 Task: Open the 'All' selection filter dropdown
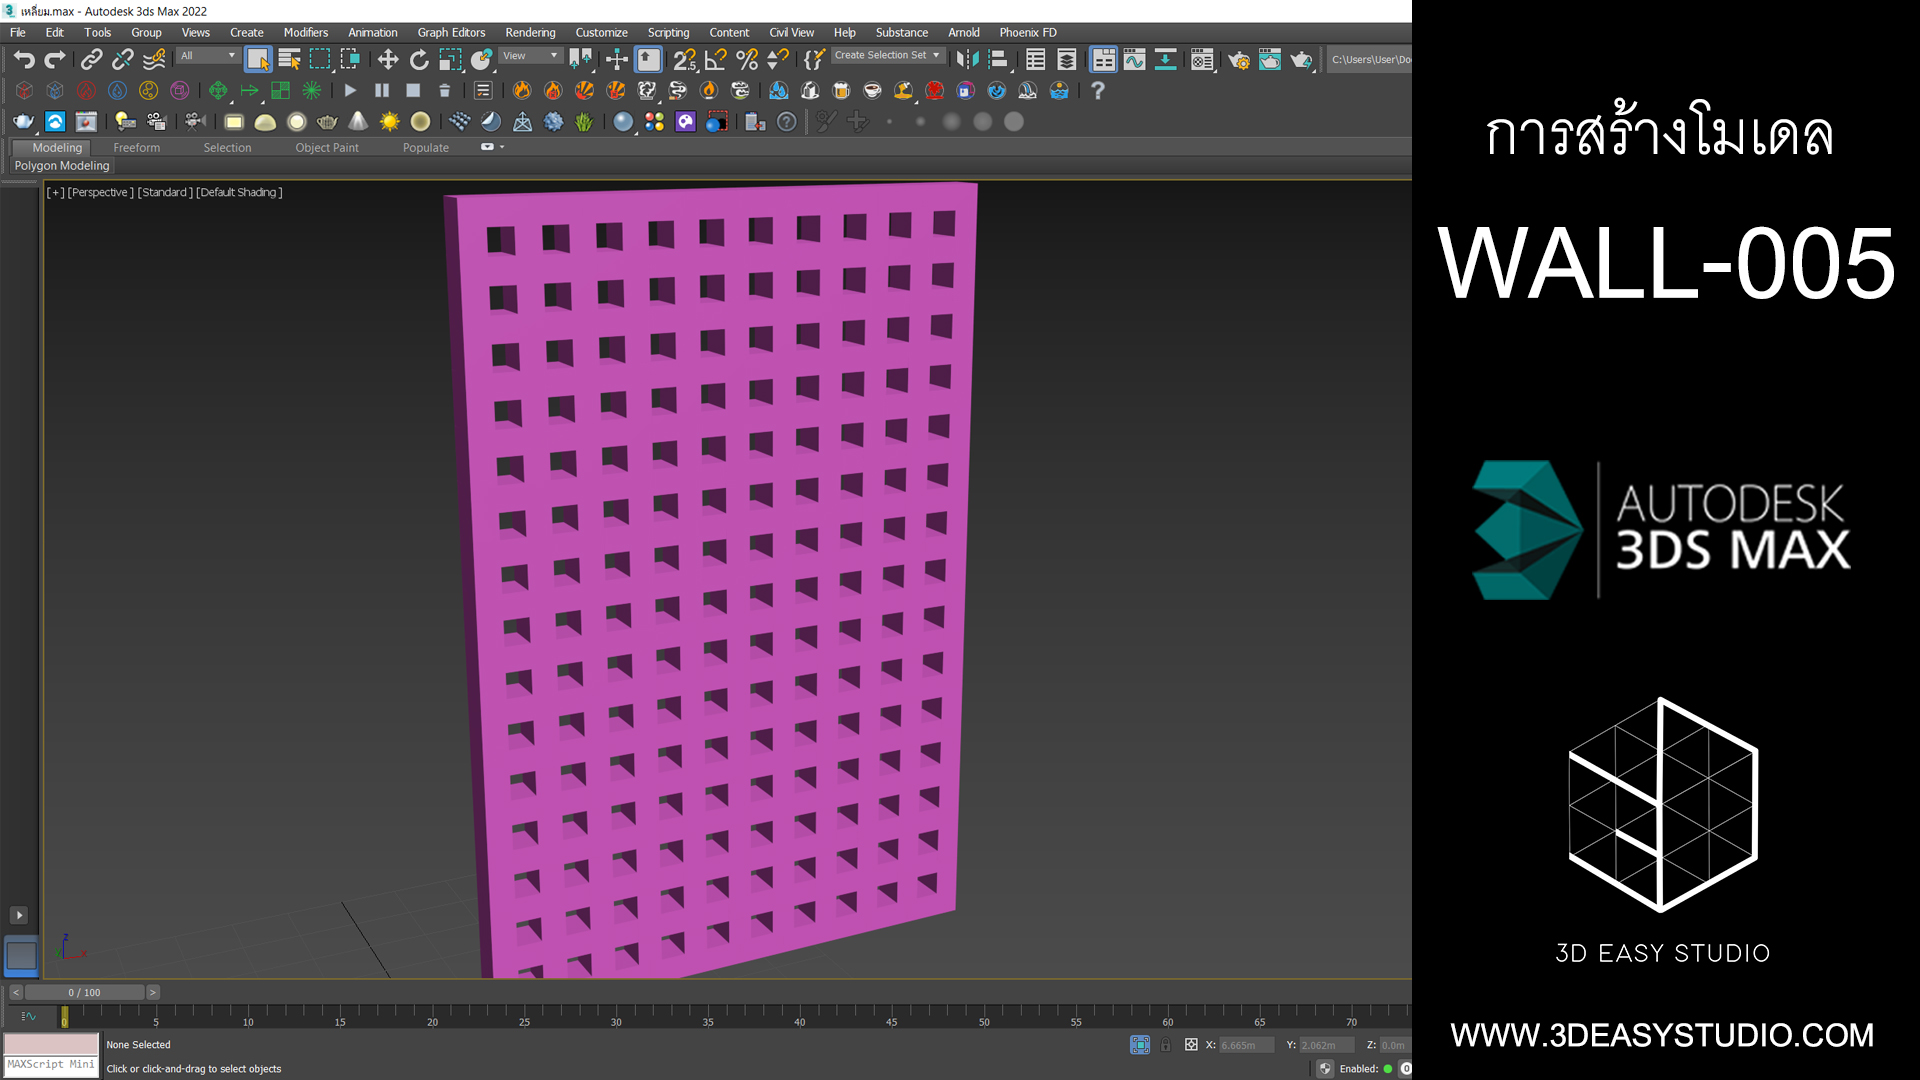[x=208, y=56]
